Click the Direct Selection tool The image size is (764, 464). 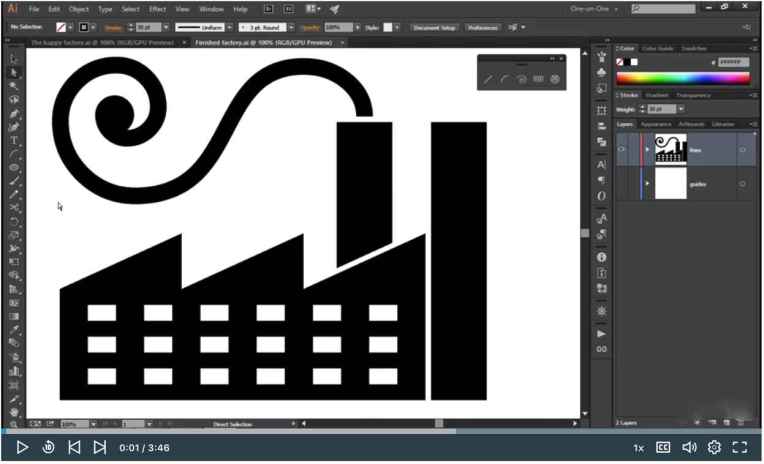pyautogui.click(x=14, y=73)
